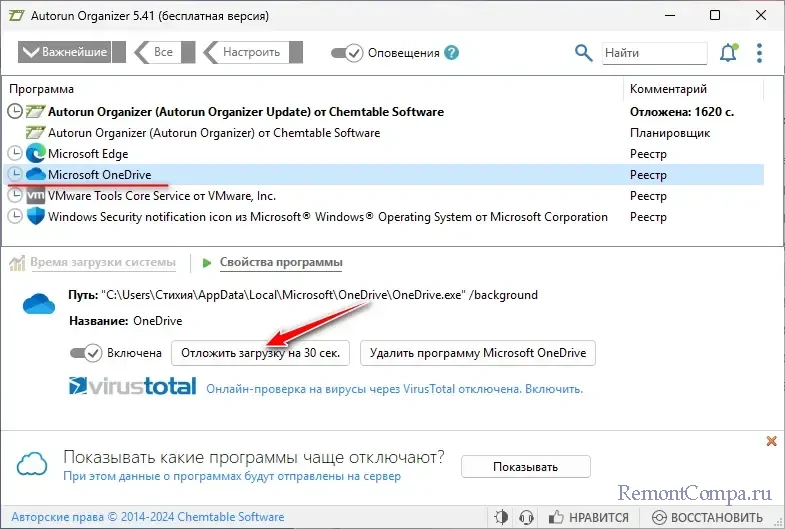Click the magnifier search icon
The image size is (785, 529).
[x=583, y=52]
